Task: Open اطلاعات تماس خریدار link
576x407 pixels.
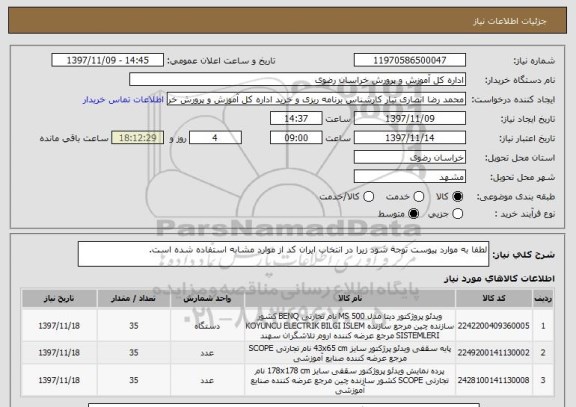Action: [123, 100]
